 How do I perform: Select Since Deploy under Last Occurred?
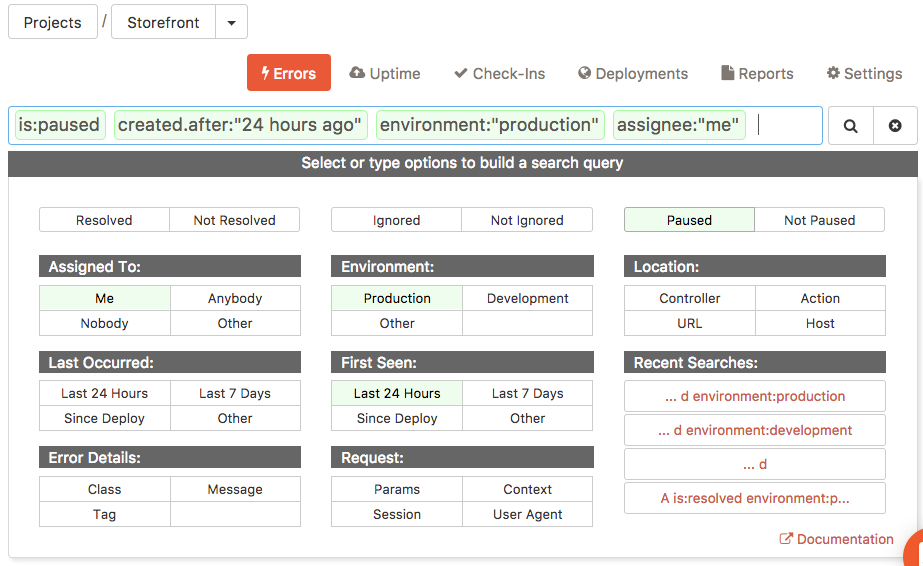[105, 418]
